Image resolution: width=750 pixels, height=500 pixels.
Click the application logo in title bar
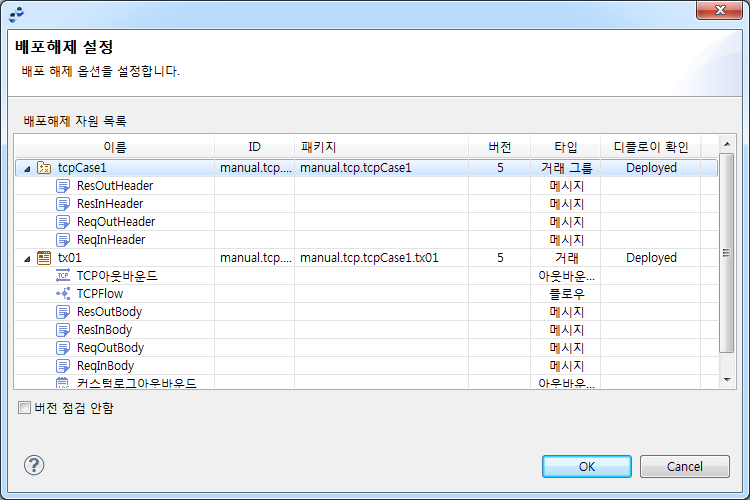click(x=17, y=14)
